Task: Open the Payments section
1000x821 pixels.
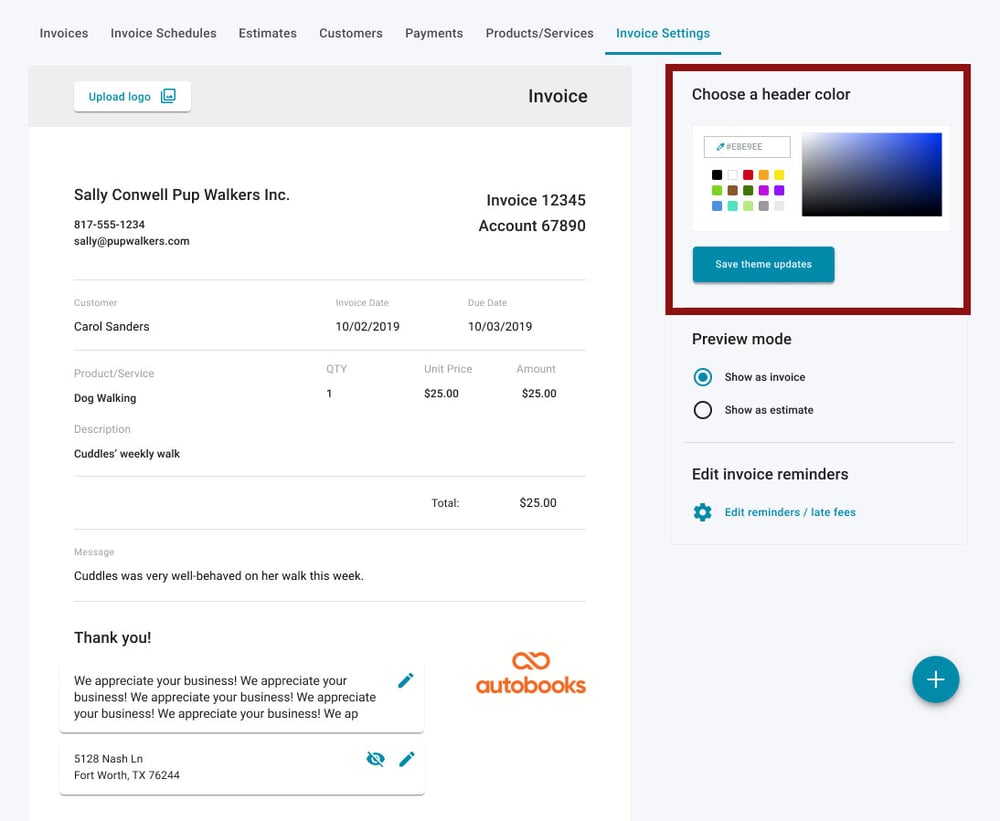Action: (x=433, y=32)
